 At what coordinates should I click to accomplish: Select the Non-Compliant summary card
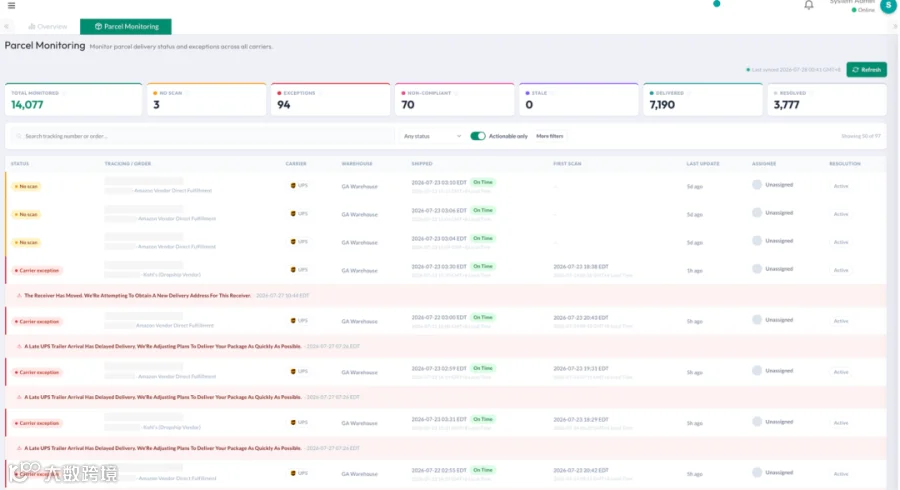[x=455, y=99]
